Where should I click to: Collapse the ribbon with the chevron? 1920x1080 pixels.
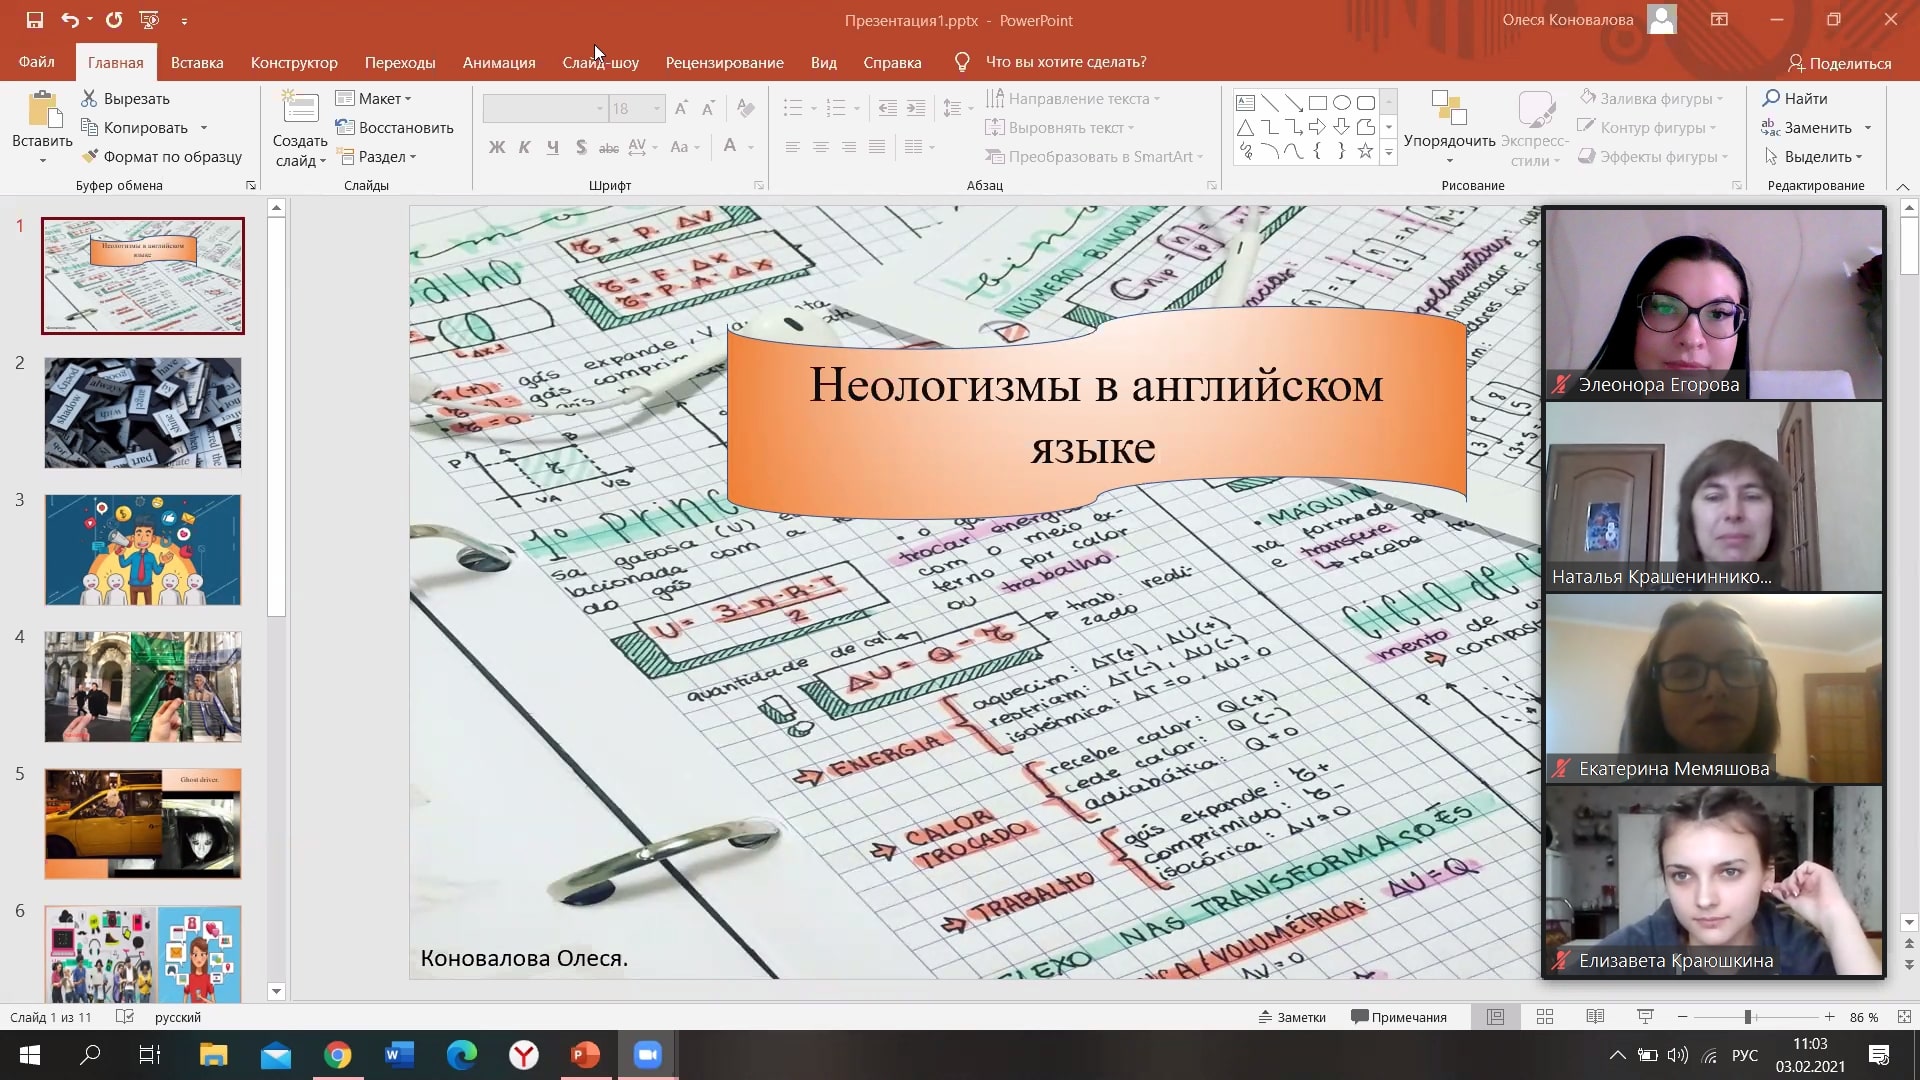1902,186
